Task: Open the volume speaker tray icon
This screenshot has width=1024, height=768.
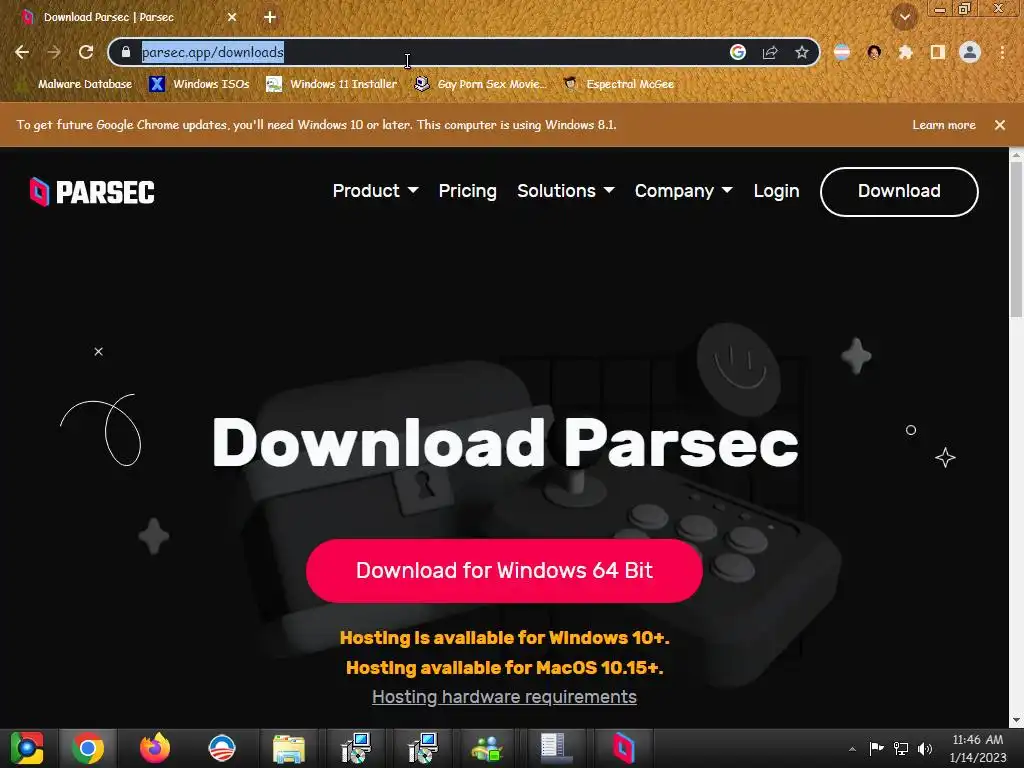Action: (x=925, y=749)
